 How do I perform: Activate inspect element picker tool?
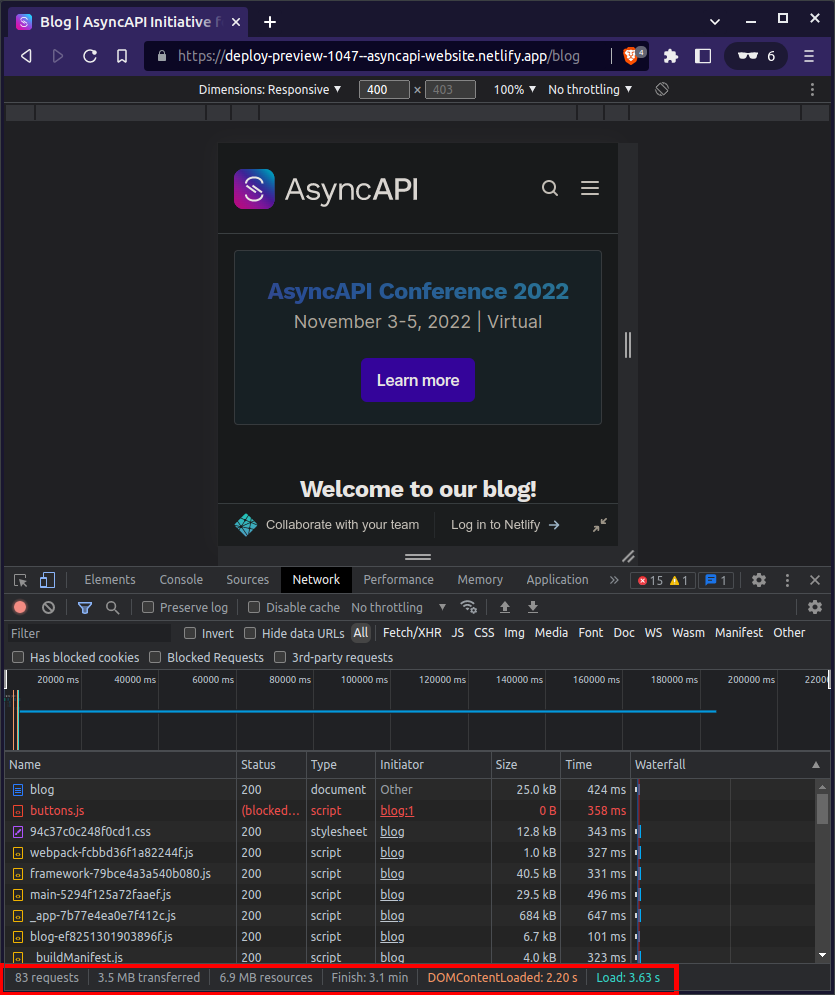coord(20,580)
